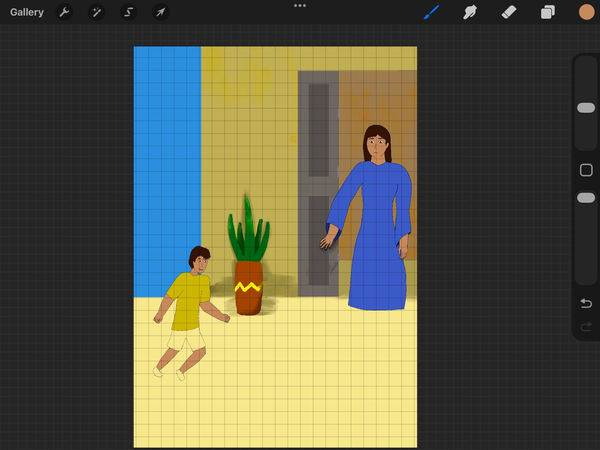Open the active color picker
This screenshot has height=450, width=600.
coord(586,12)
